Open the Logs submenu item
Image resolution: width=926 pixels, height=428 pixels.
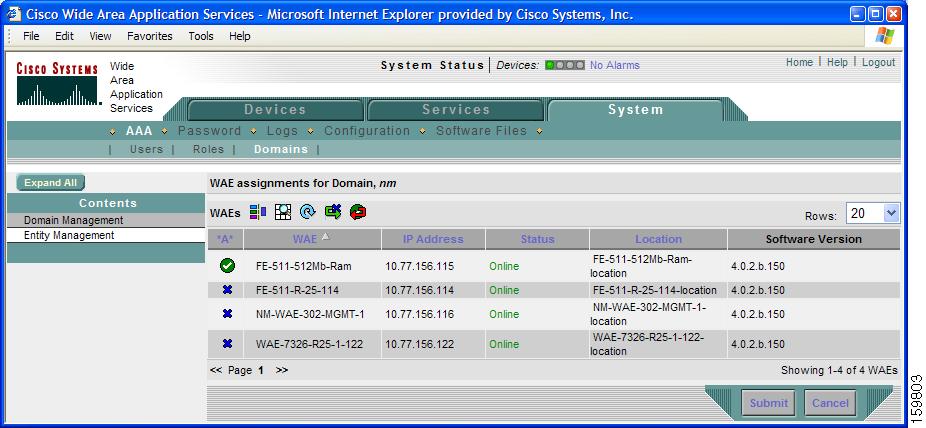282,131
